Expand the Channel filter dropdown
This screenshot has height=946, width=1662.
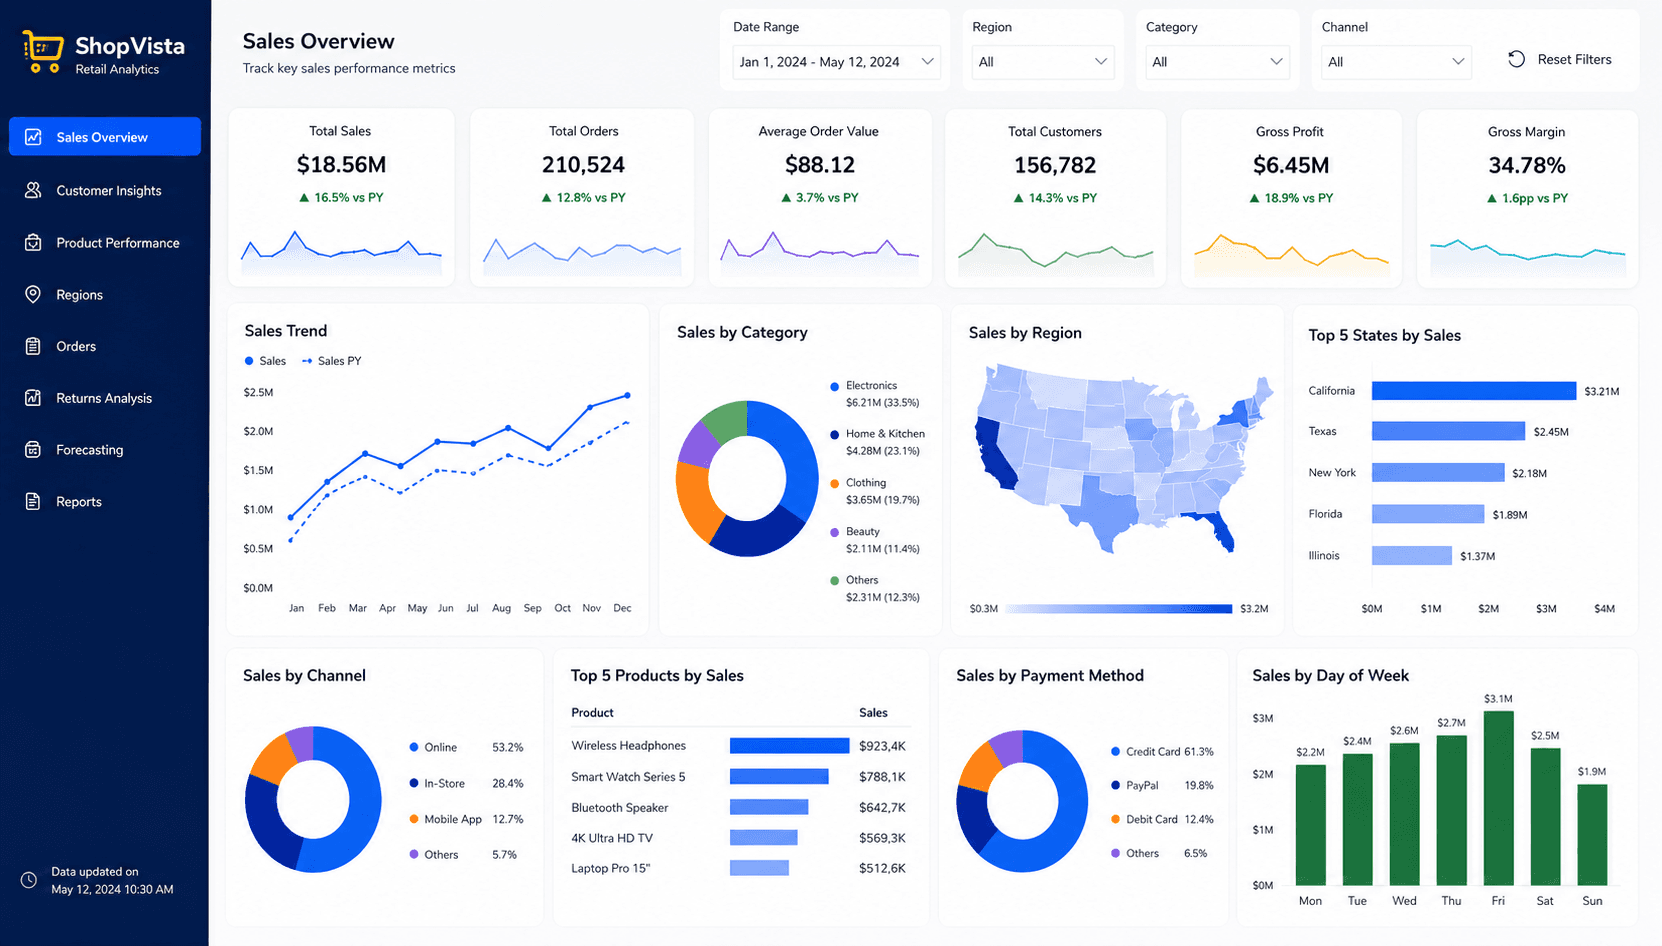[x=1396, y=62]
